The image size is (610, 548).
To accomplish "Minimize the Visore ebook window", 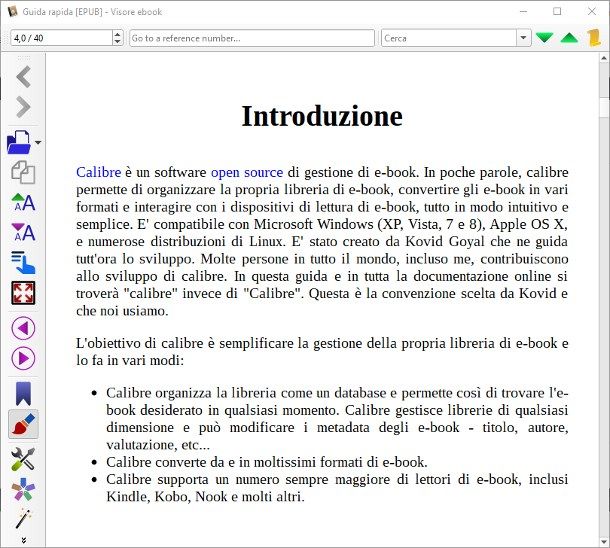I will [x=523, y=11].
